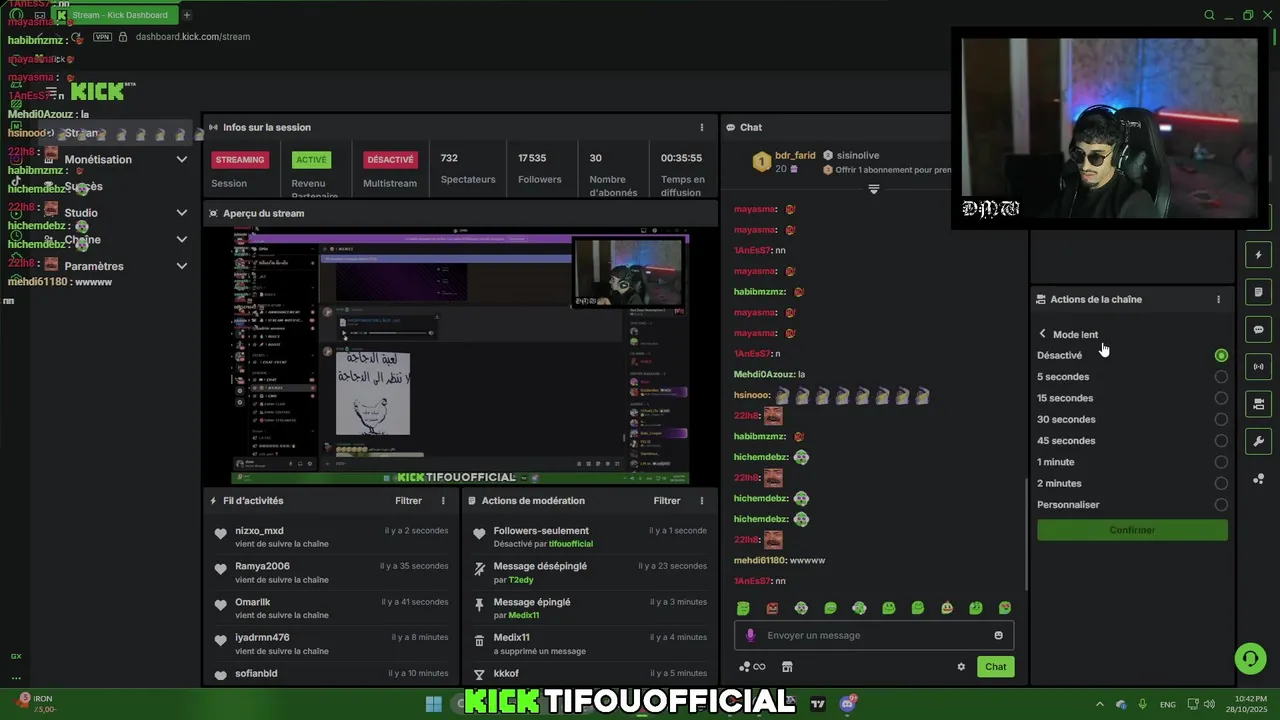Select 2 minutes slow mode
Screen dimensions: 1280x720
1132,483
